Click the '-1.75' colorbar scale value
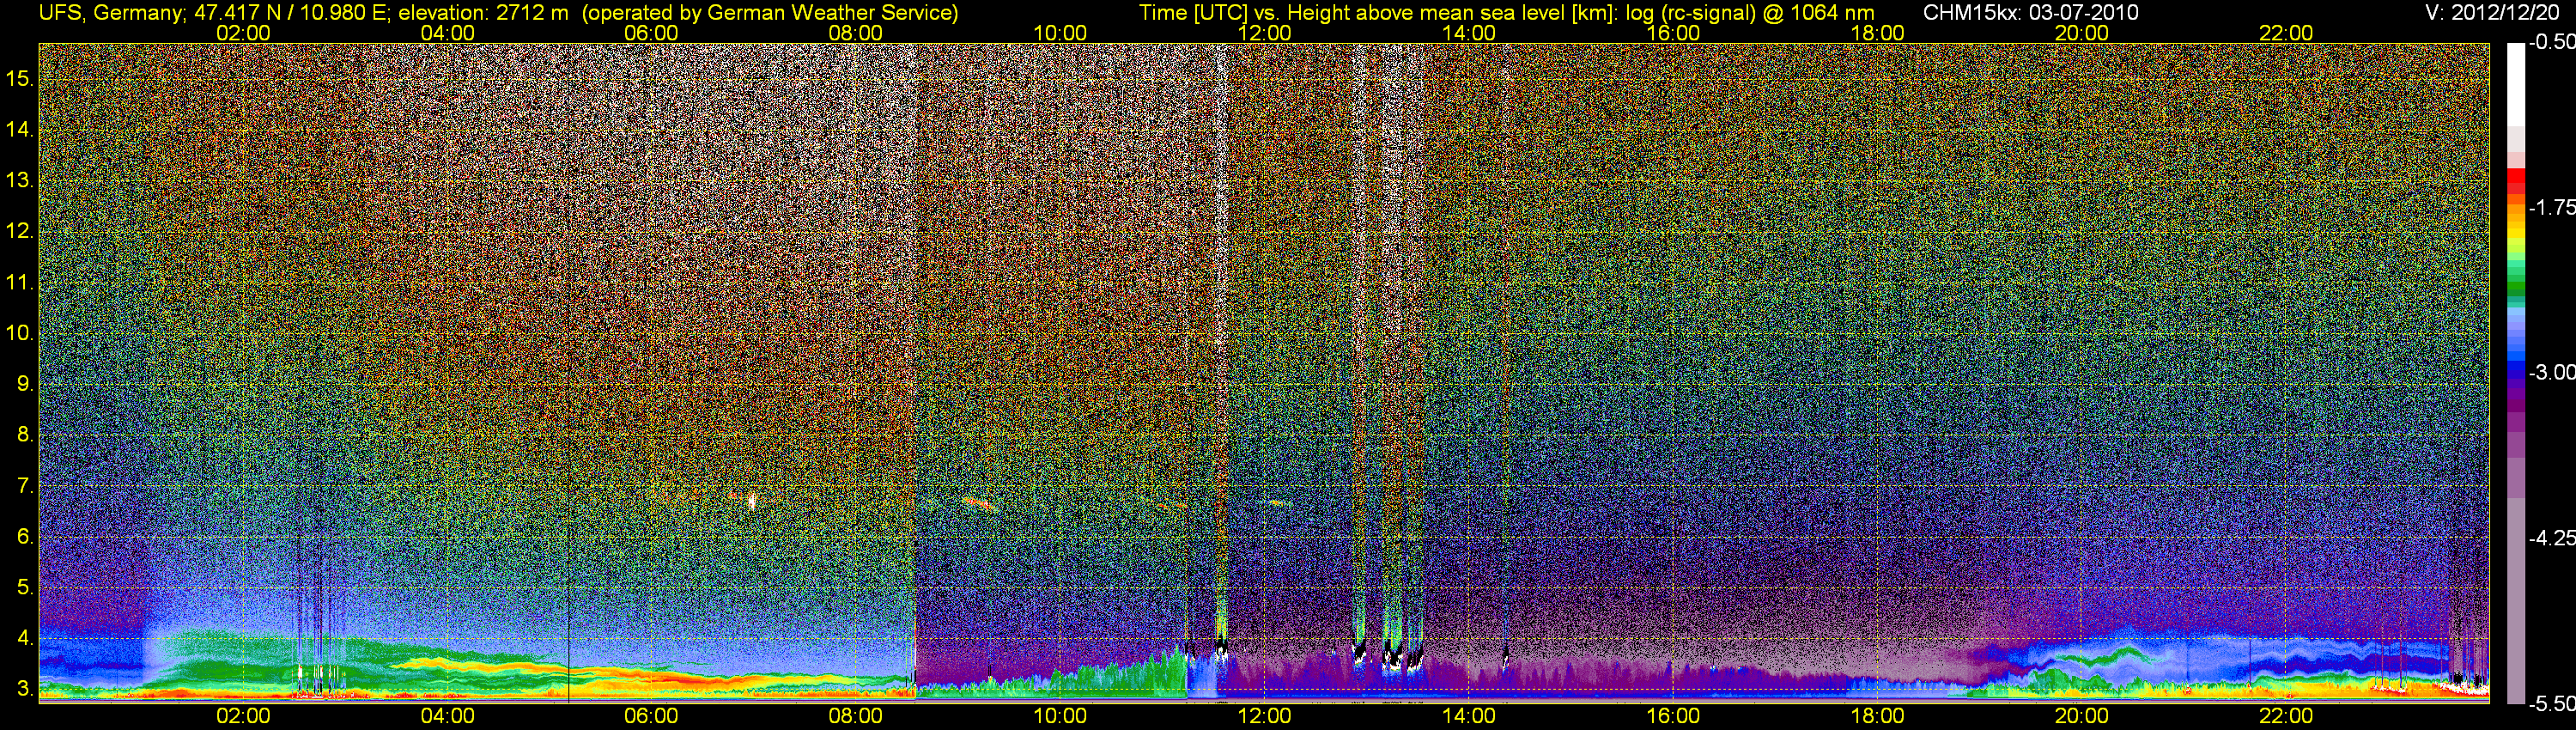 [x=2552, y=207]
